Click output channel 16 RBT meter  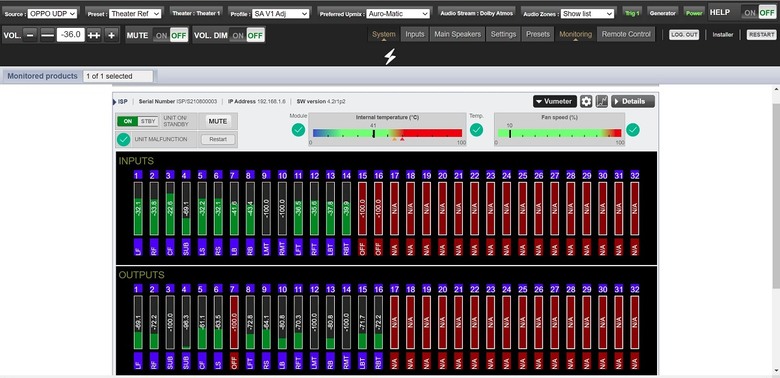point(378,322)
